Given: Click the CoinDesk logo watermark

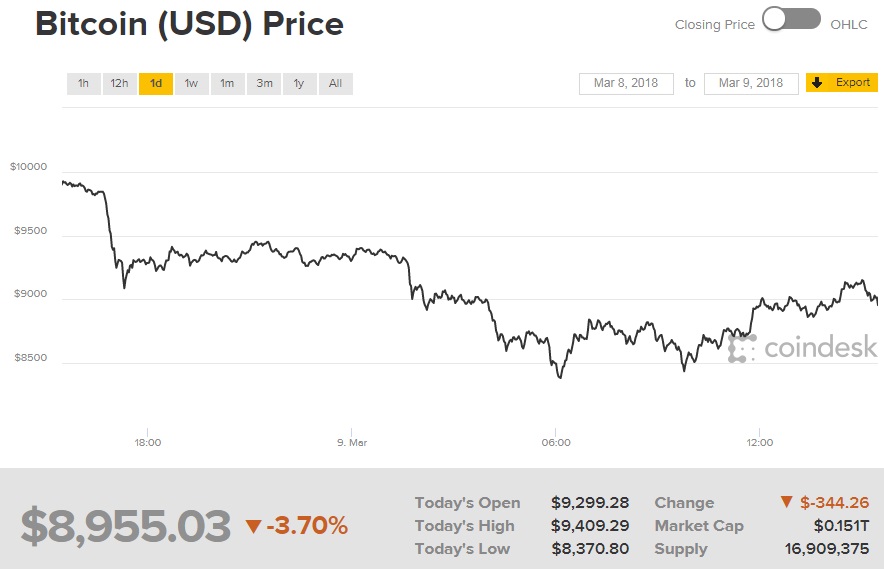Looking at the screenshot, I should (x=803, y=347).
